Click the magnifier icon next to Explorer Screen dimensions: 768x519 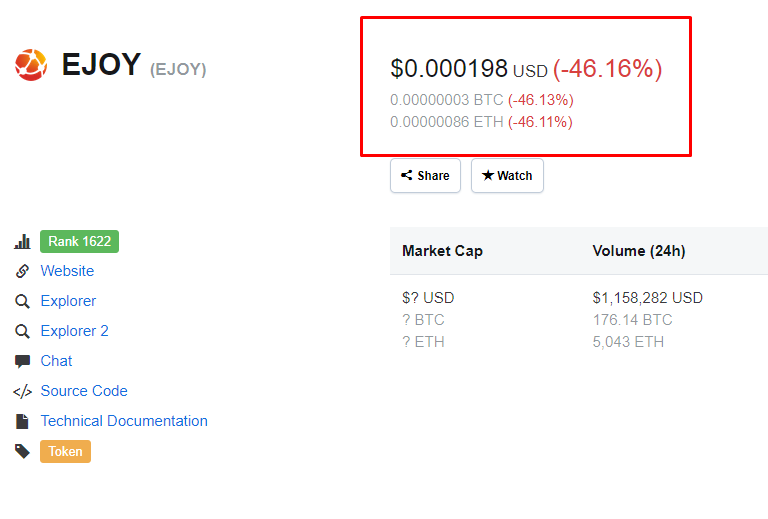[22, 301]
